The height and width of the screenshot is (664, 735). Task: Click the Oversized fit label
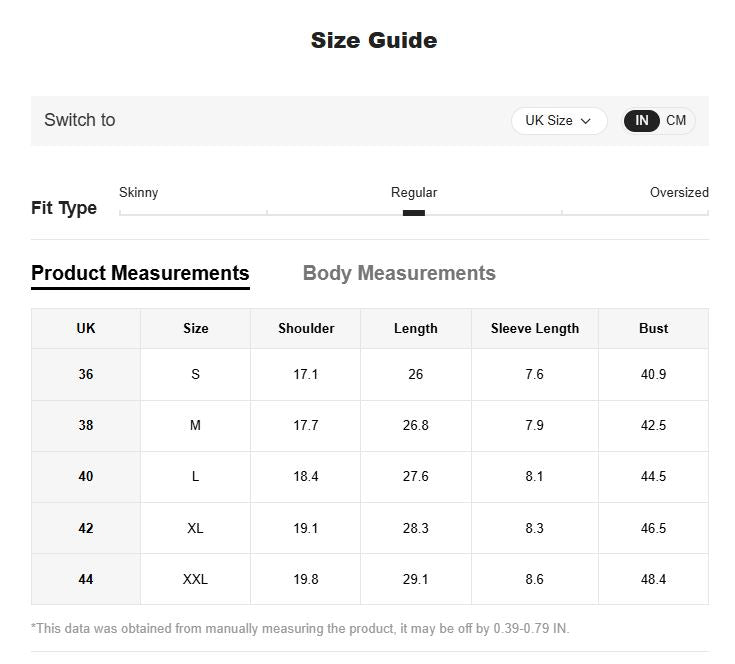point(679,192)
